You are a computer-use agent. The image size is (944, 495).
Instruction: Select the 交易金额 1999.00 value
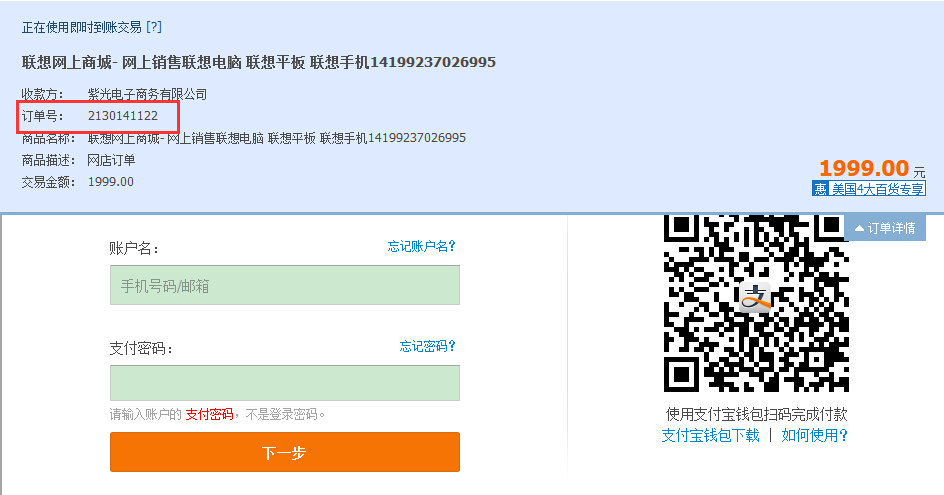click(x=111, y=182)
